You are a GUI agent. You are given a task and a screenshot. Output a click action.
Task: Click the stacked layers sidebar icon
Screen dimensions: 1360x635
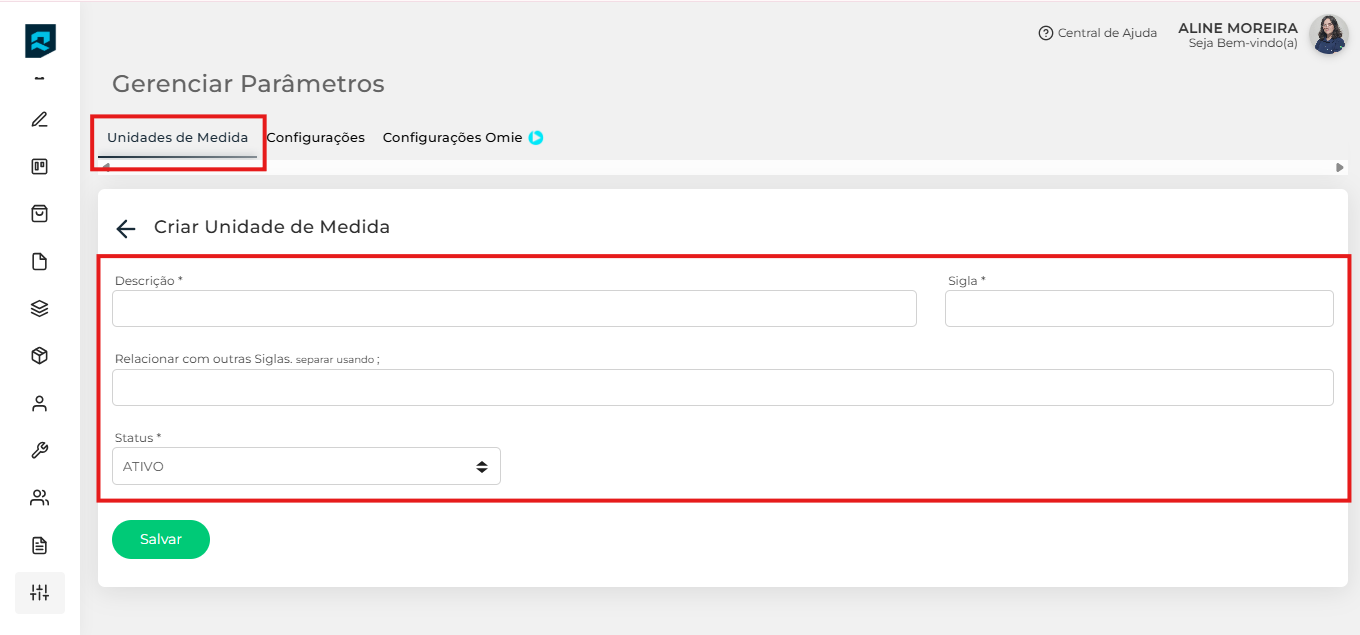(39, 309)
